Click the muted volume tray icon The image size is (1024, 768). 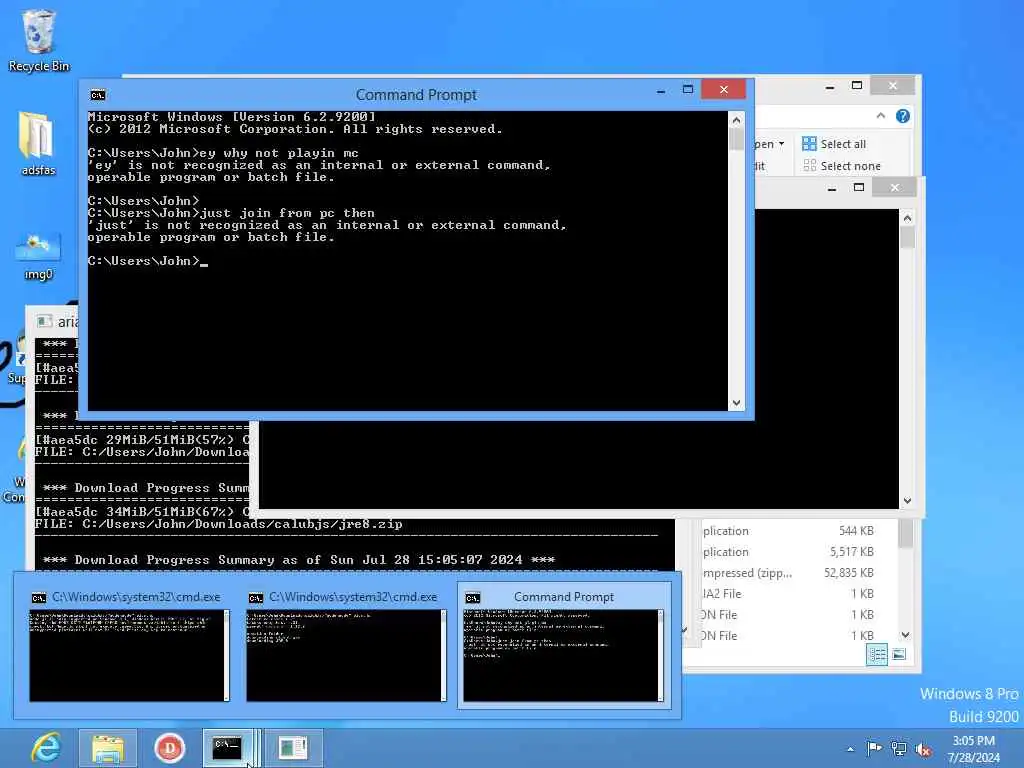point(923,750)
